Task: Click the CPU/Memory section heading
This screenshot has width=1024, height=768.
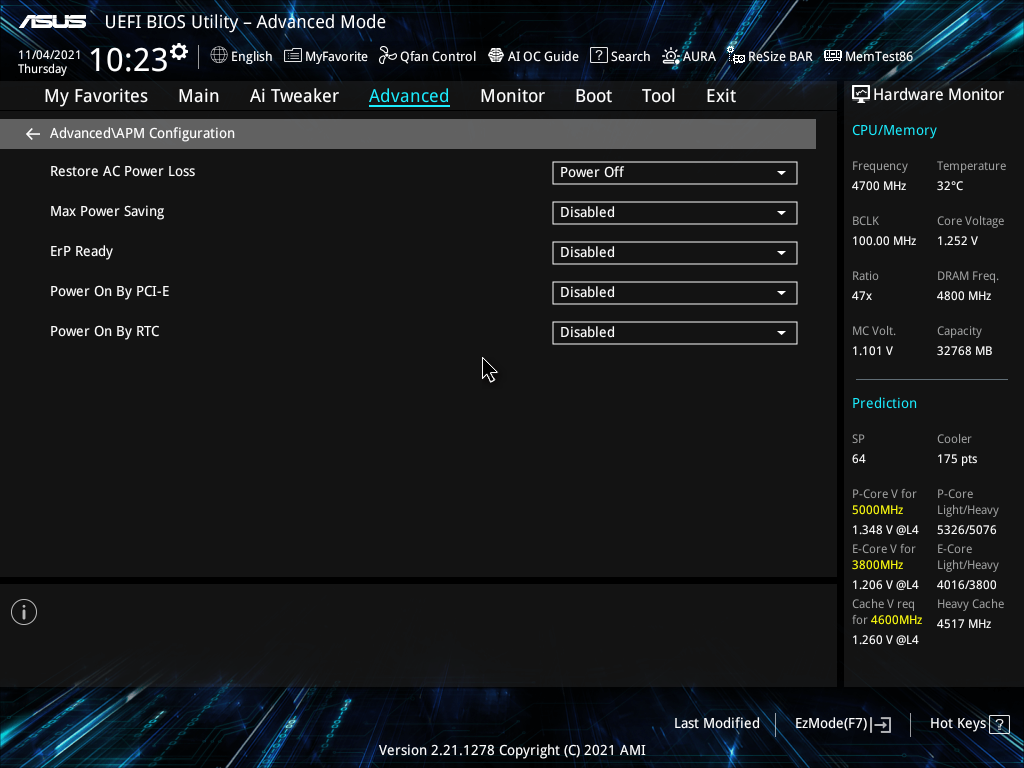Action: pyautogui.click(x=894, y=131)
